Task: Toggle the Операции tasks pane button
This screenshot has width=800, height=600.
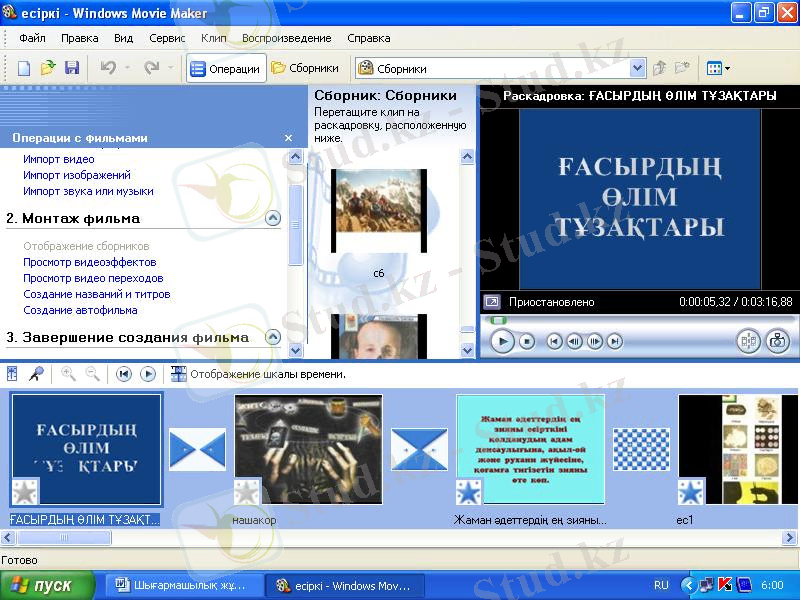Action: (226, 69)
